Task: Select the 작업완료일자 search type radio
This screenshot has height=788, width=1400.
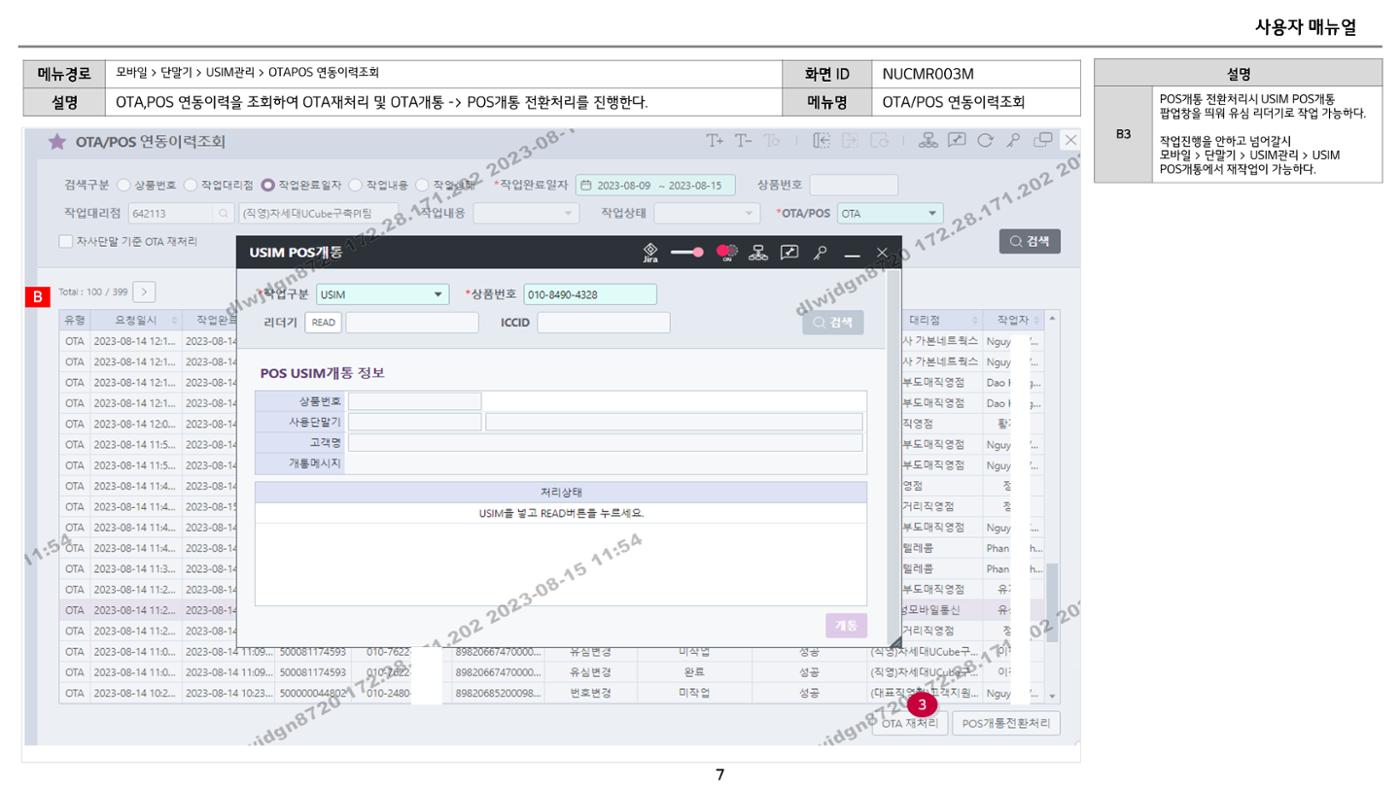Action: [268, 185]
